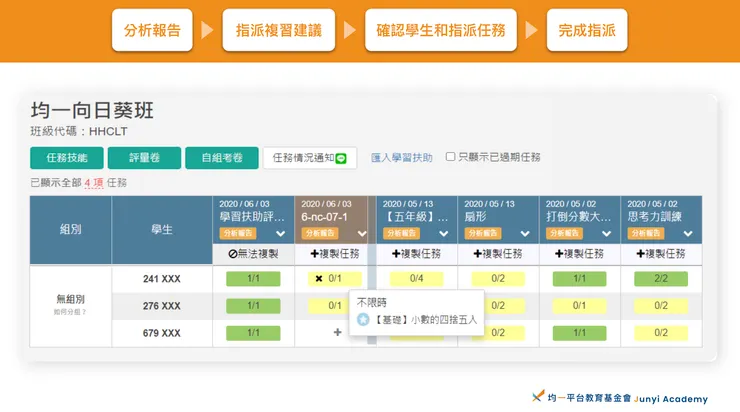Select 679 XXX 1/1 in 打倒分數大 column
The height and width of the screenshot is (412, 740).
(x=580, y=333)
